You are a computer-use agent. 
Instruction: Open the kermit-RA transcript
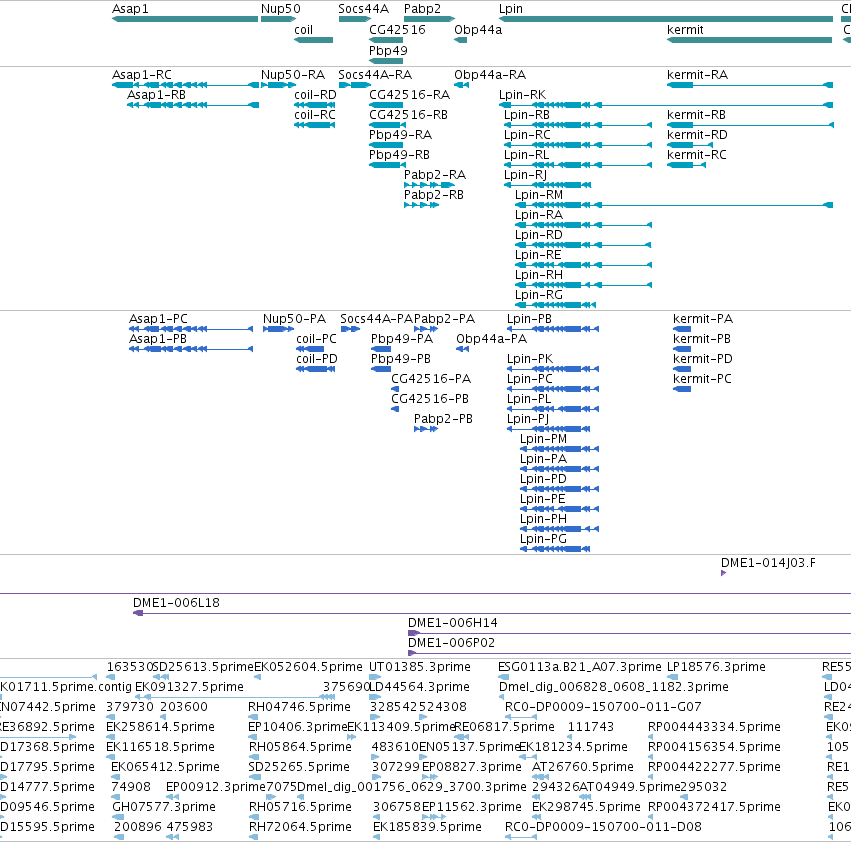coord(750,85)
